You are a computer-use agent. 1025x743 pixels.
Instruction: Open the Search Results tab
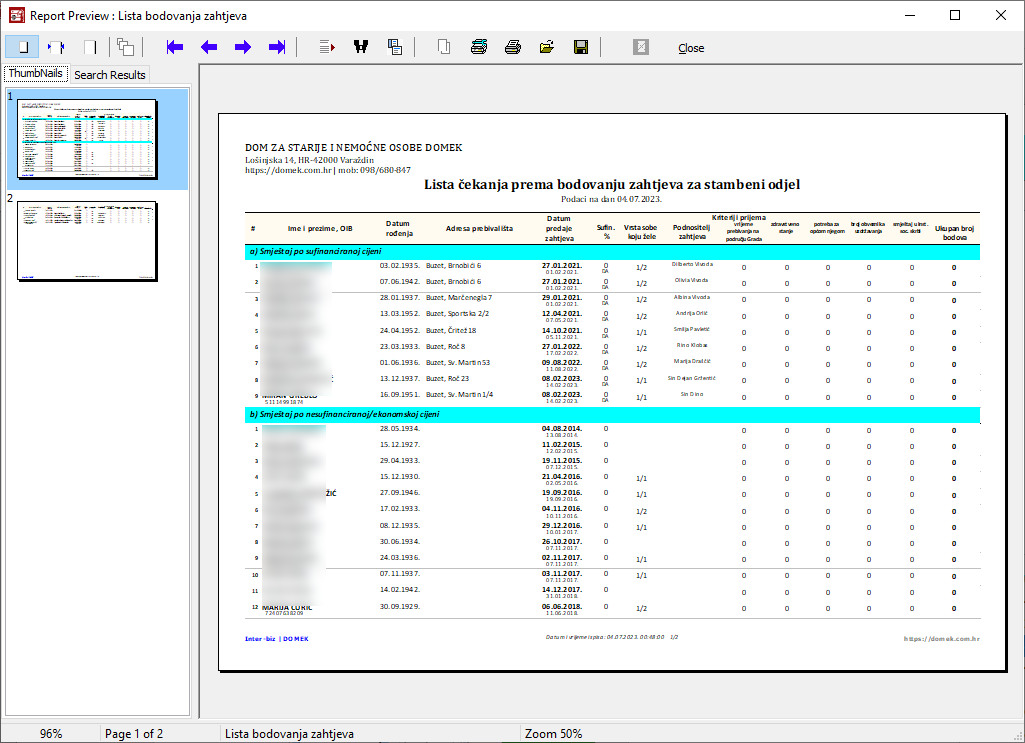click(x=110, y=75)
